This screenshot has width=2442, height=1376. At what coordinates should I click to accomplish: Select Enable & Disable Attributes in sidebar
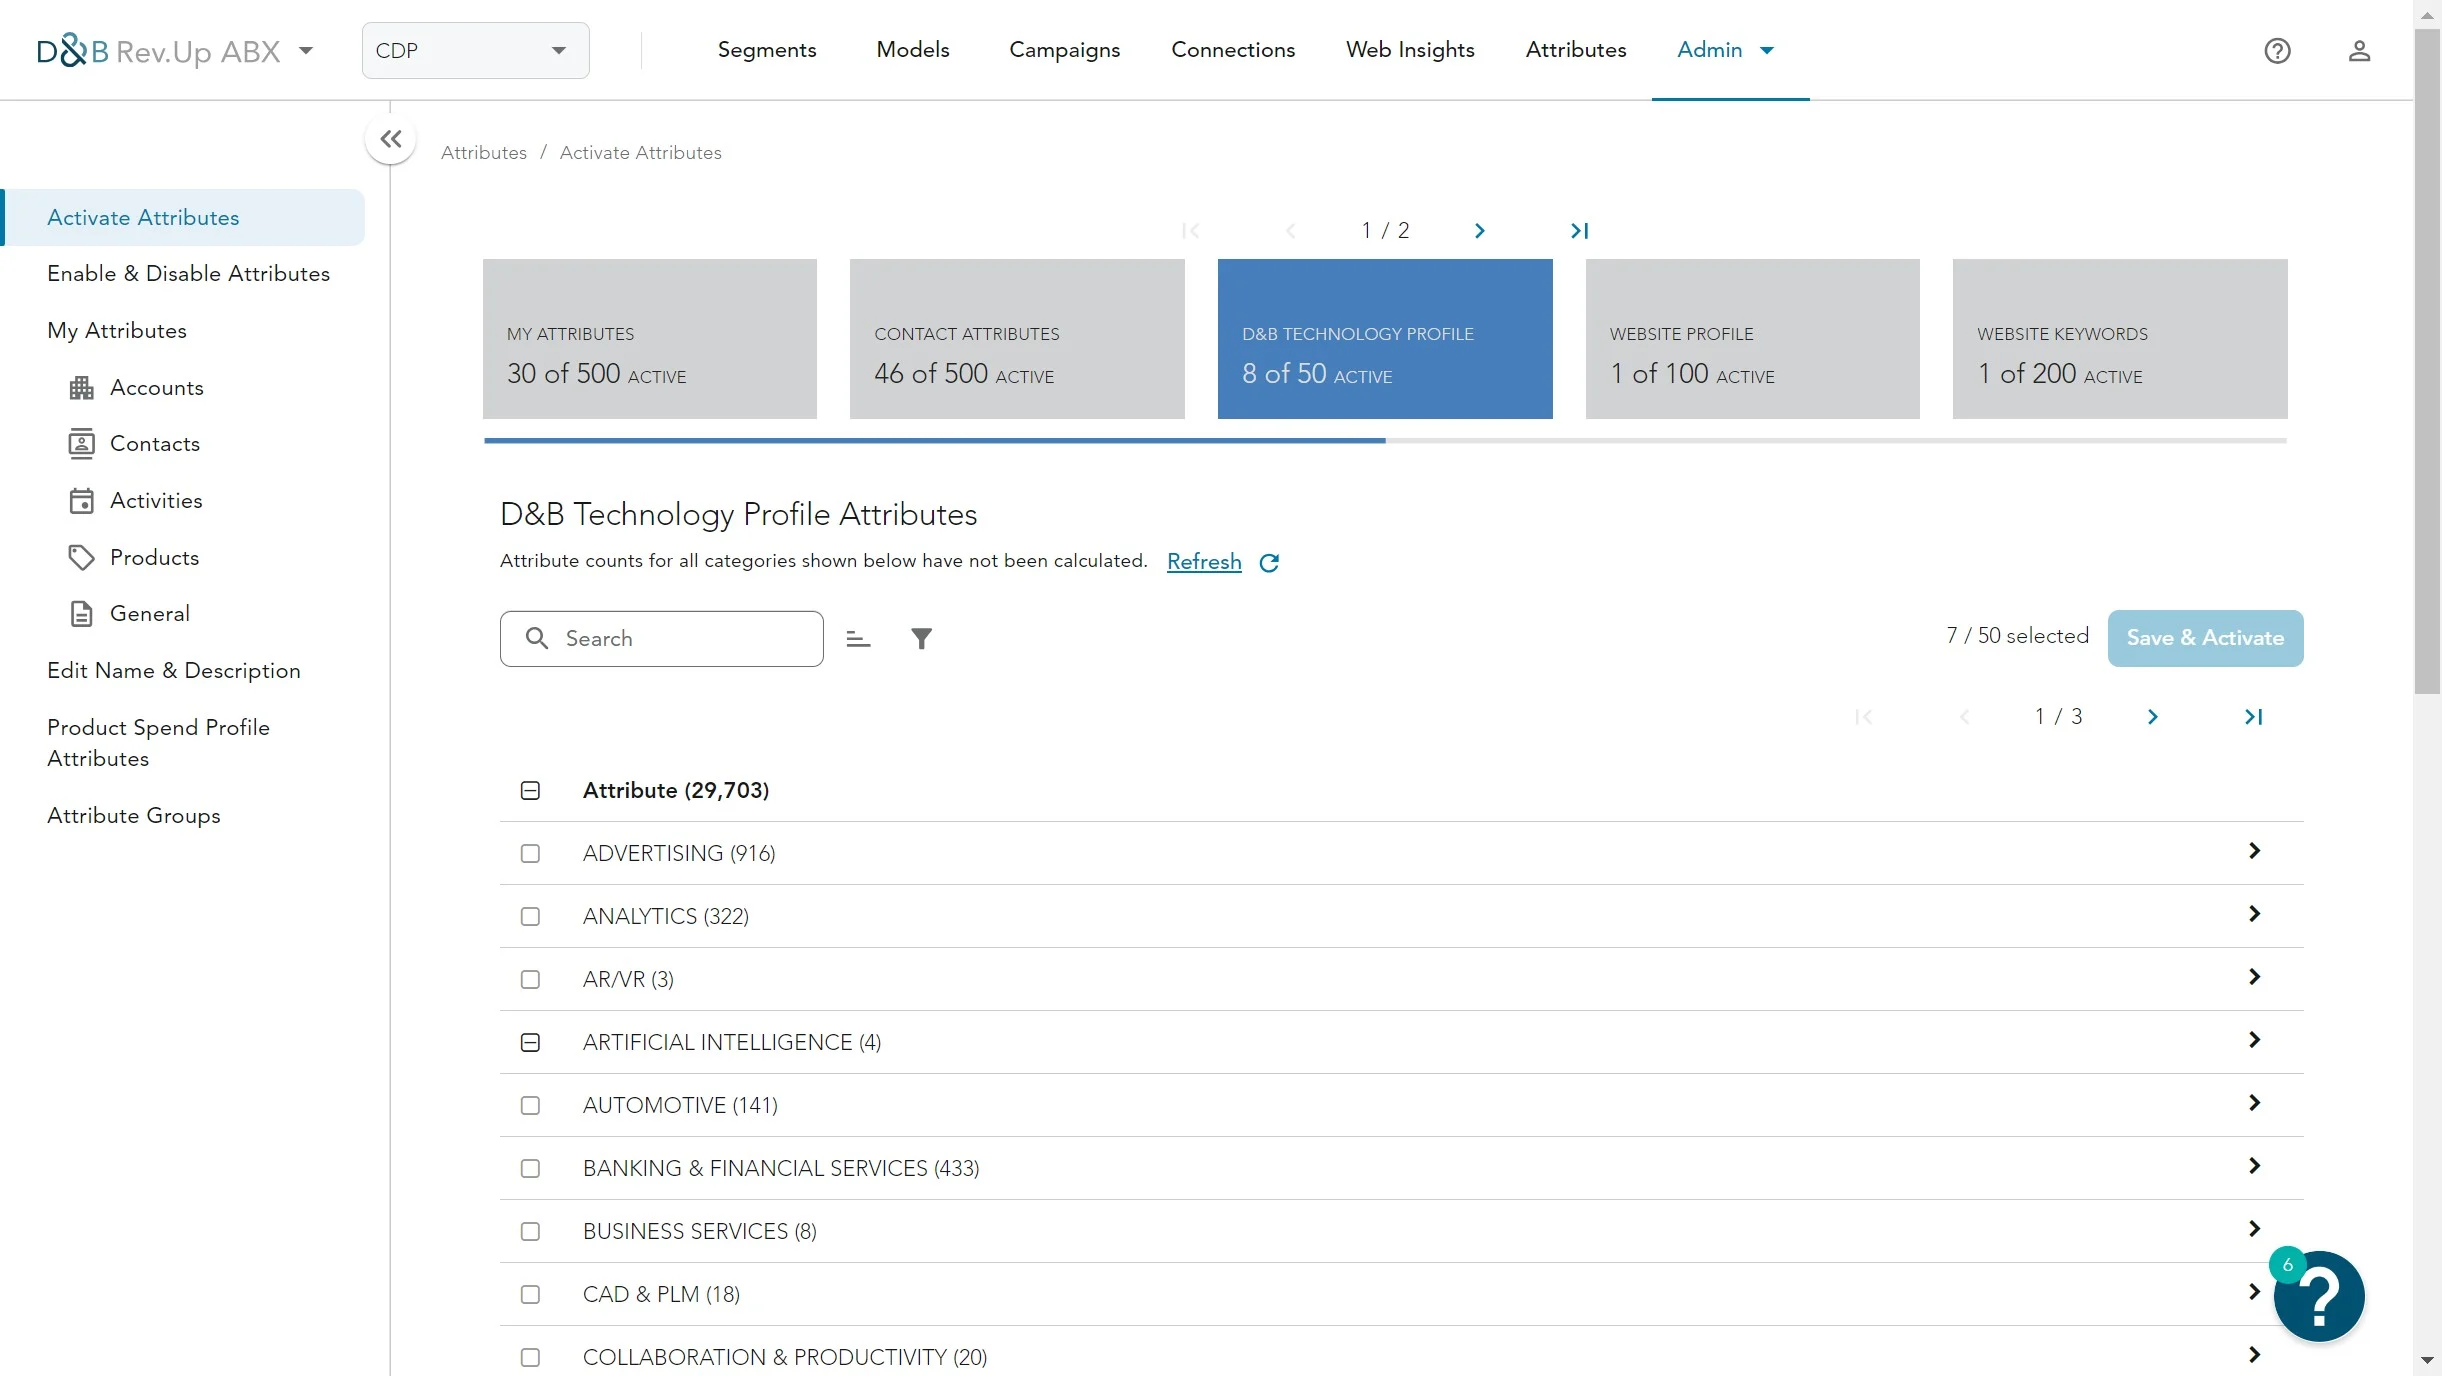point(188,274)
